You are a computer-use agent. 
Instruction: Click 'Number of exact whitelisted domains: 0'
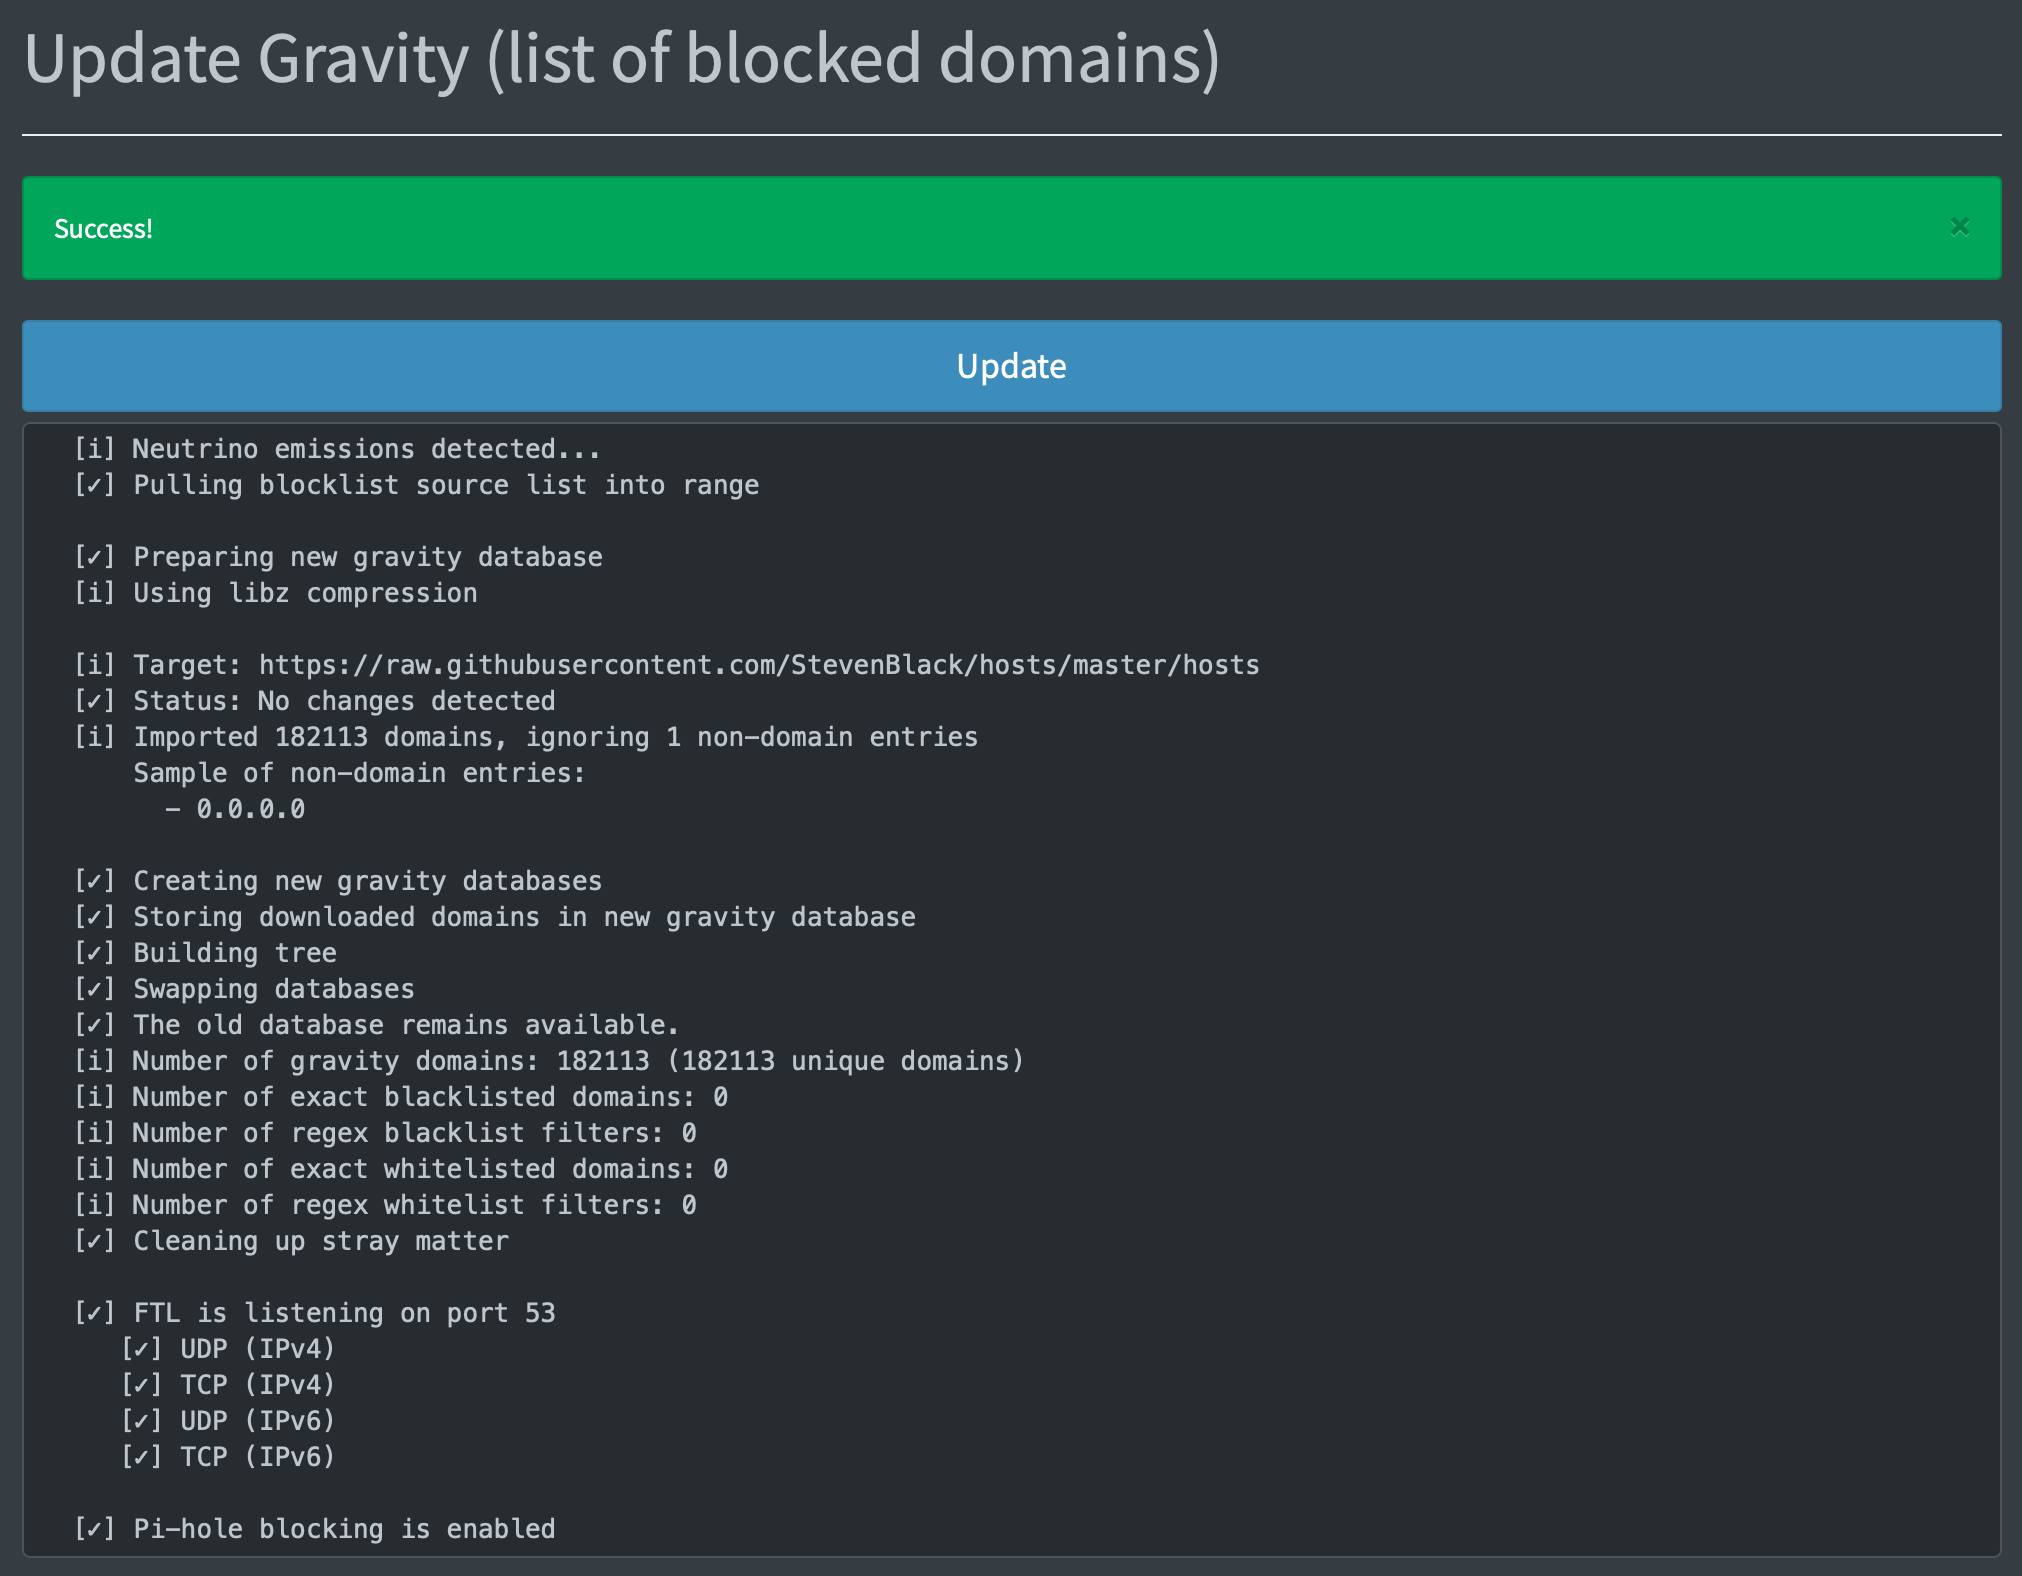tap(401, 1169)
